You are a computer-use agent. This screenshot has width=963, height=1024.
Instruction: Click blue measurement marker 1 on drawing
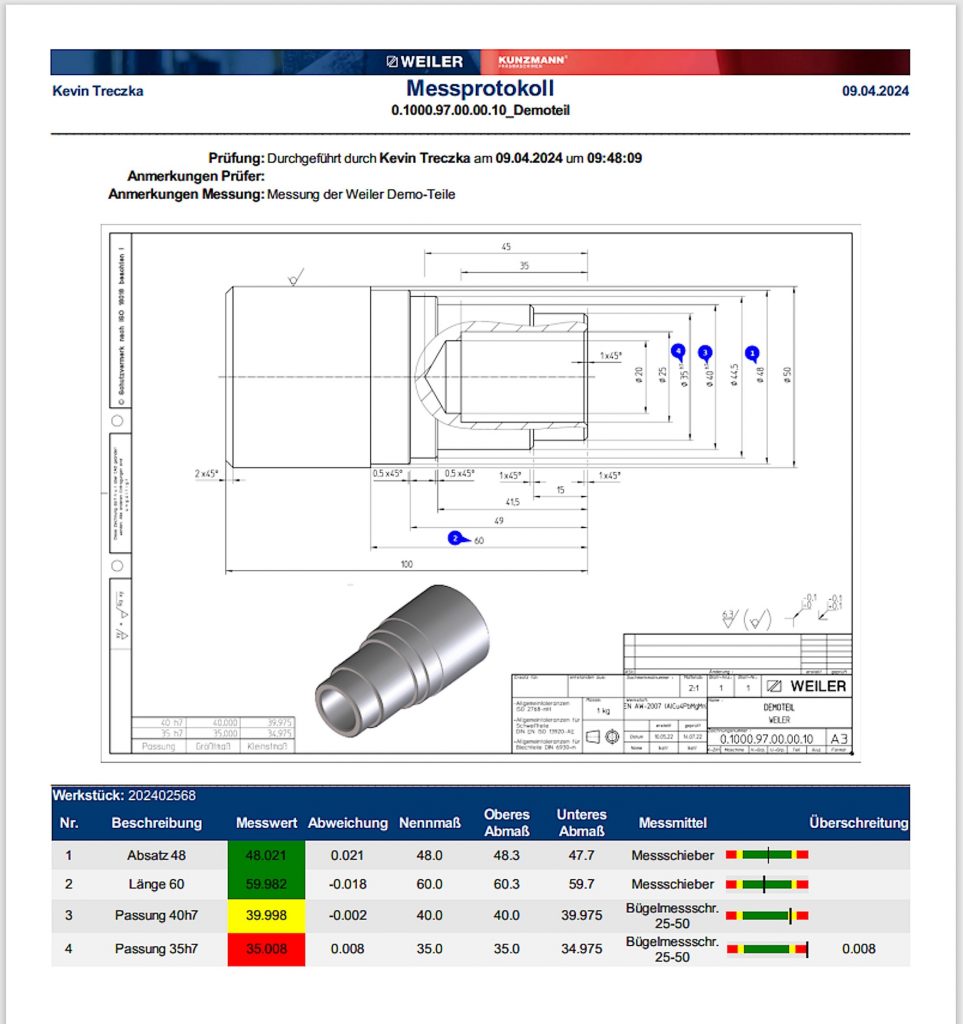pos(754,352)
